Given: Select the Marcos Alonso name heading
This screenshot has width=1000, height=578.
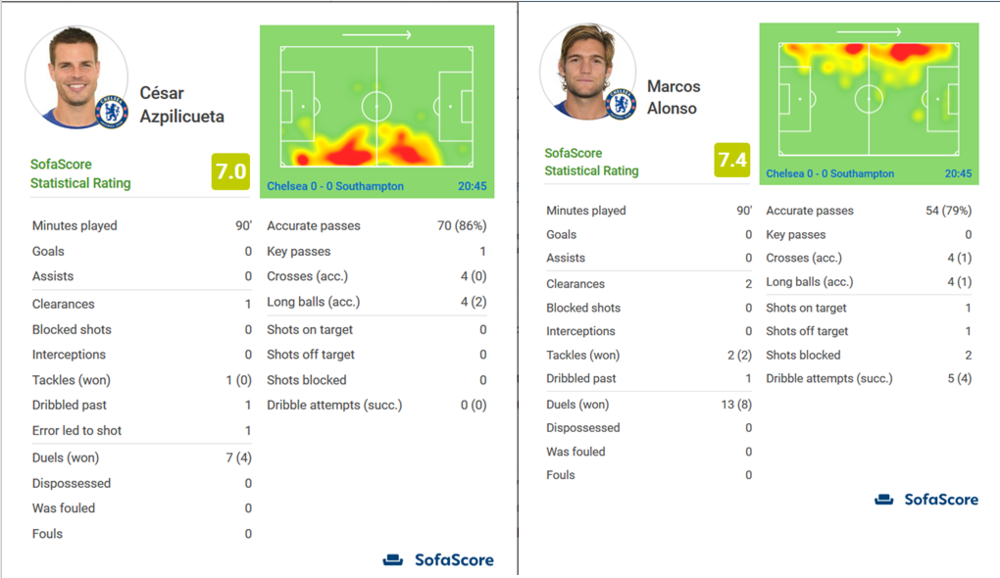Looking at the screenshot, I should [x=673, y=97].
